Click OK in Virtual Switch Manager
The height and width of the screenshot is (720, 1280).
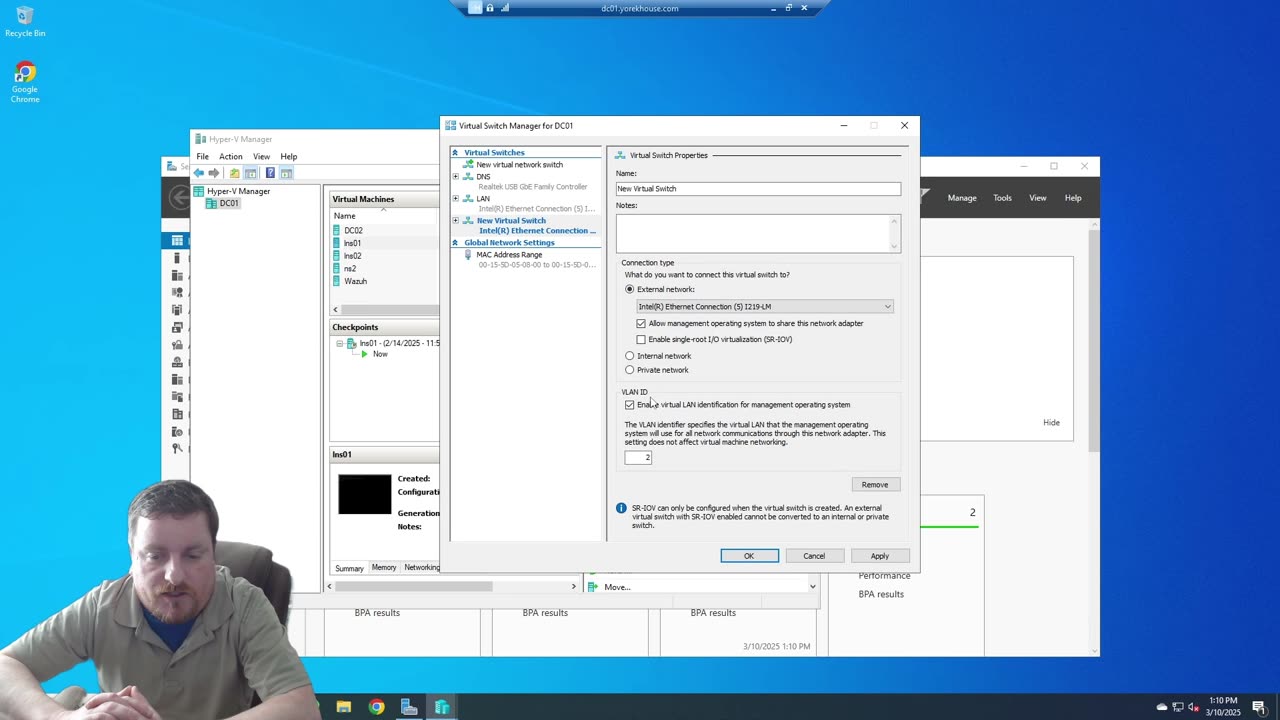pyautogui.click(x=749, y=556)
